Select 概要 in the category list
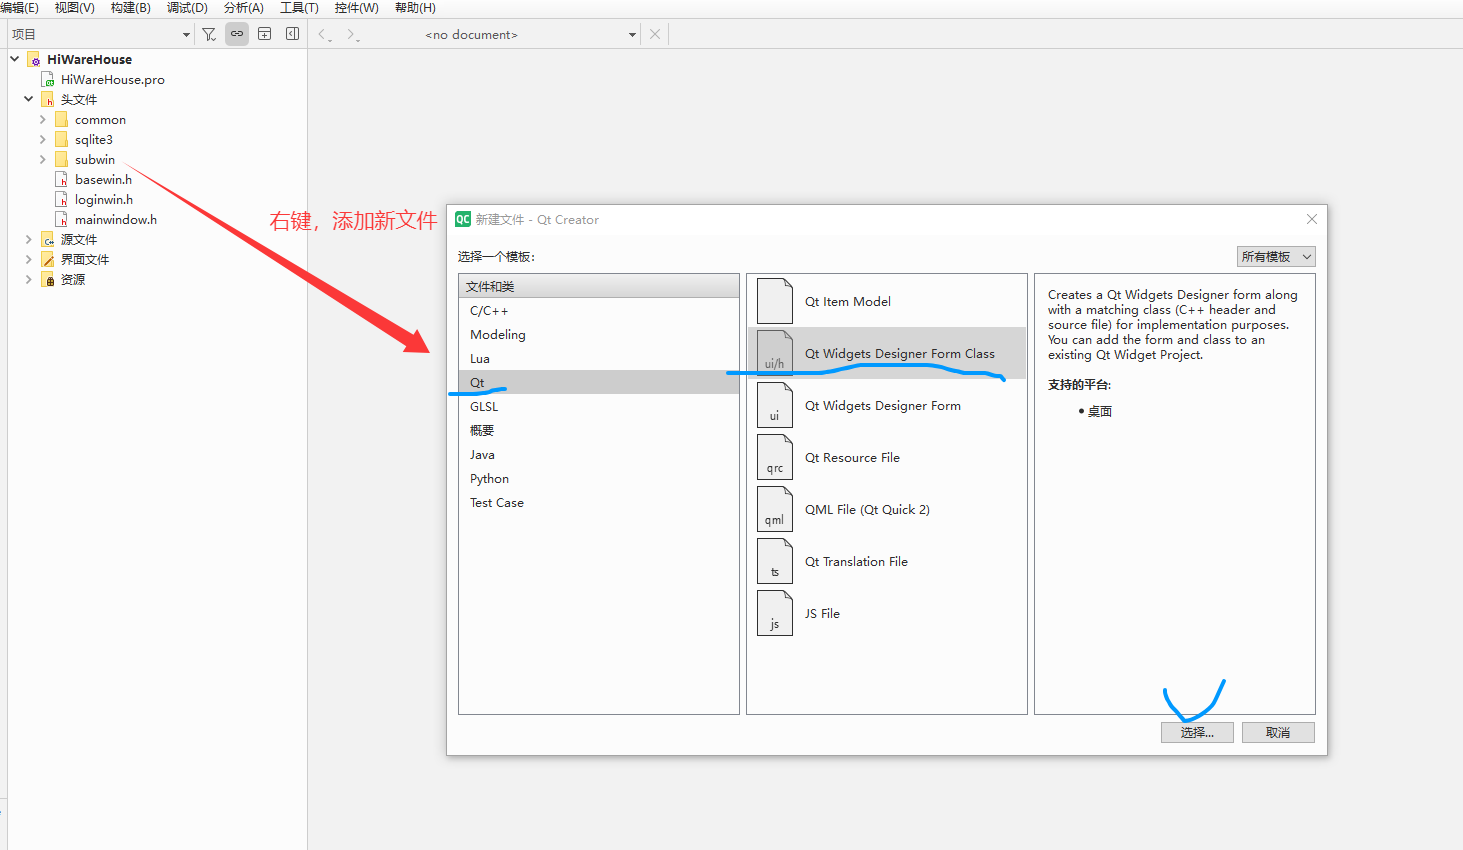Screen dimensions: 1463x850 point(599,431)
